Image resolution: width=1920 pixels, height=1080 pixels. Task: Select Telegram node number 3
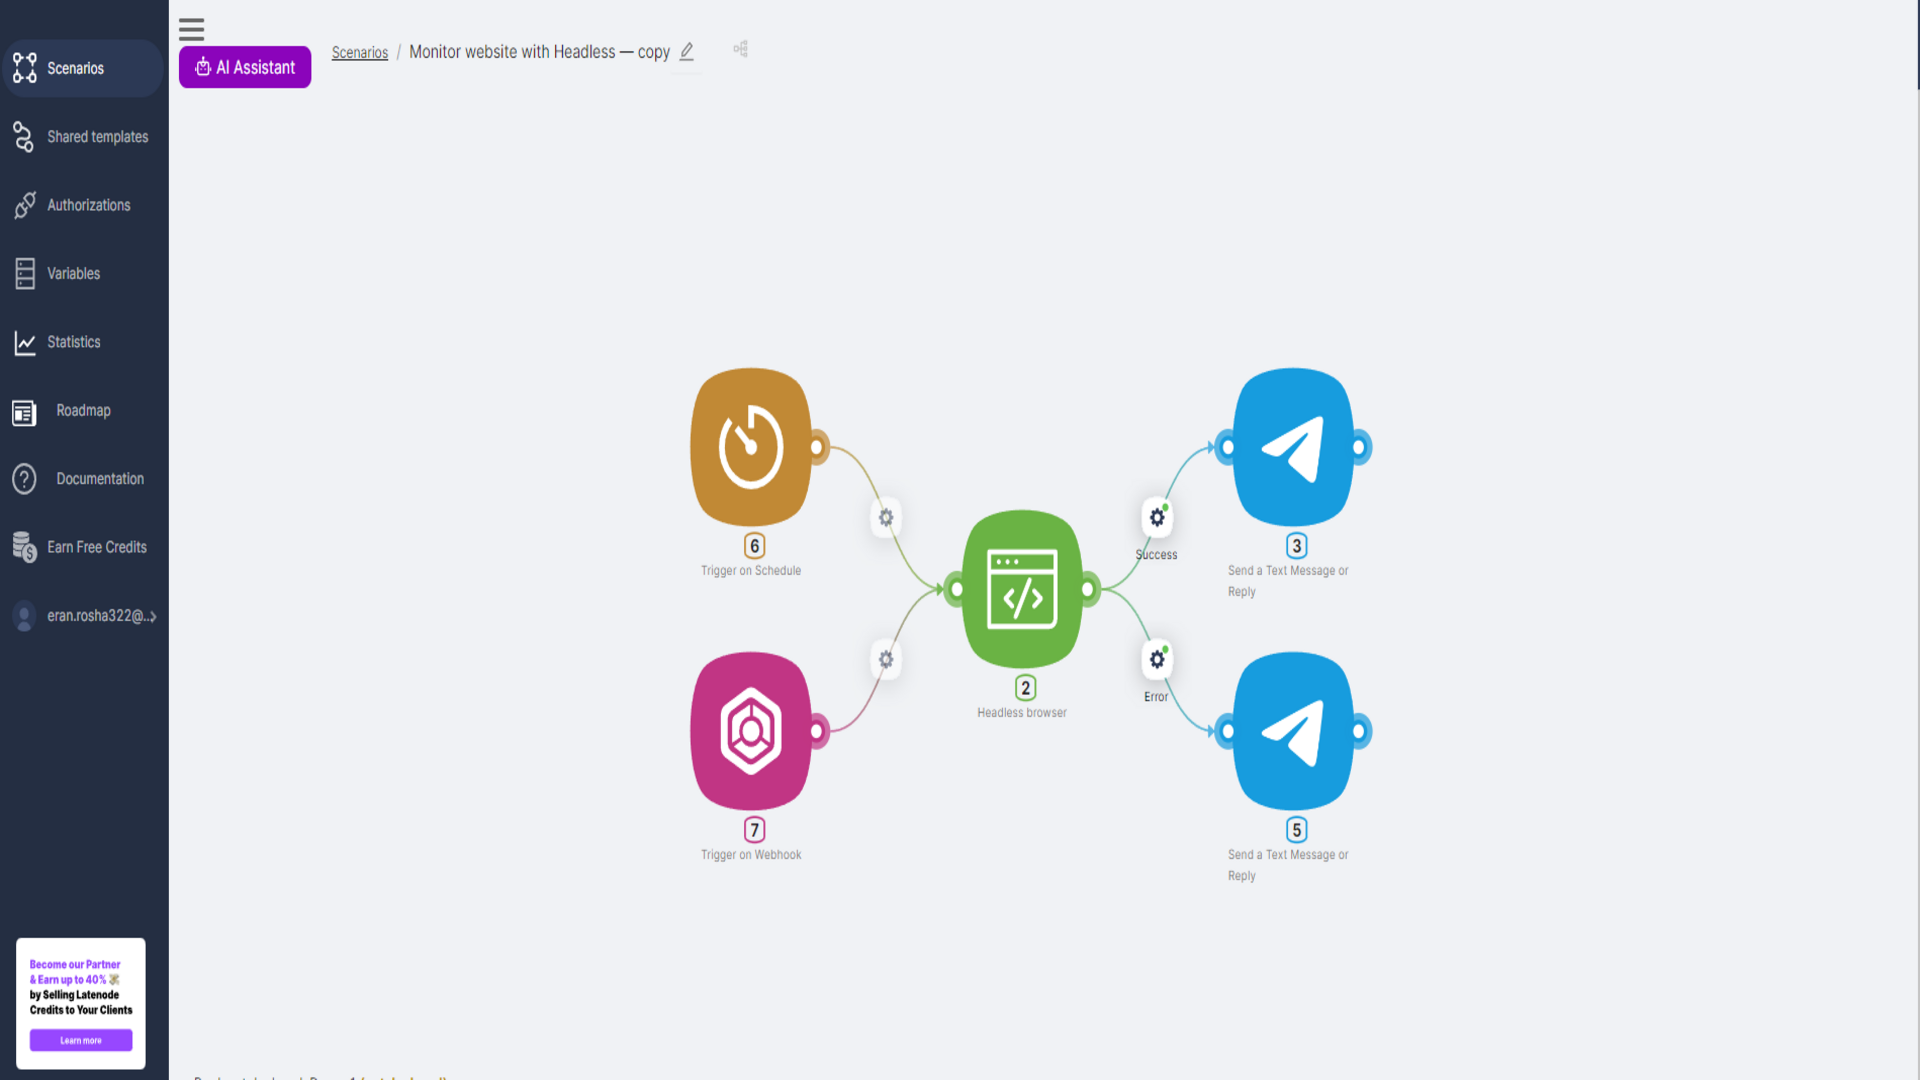(1293, 447)
